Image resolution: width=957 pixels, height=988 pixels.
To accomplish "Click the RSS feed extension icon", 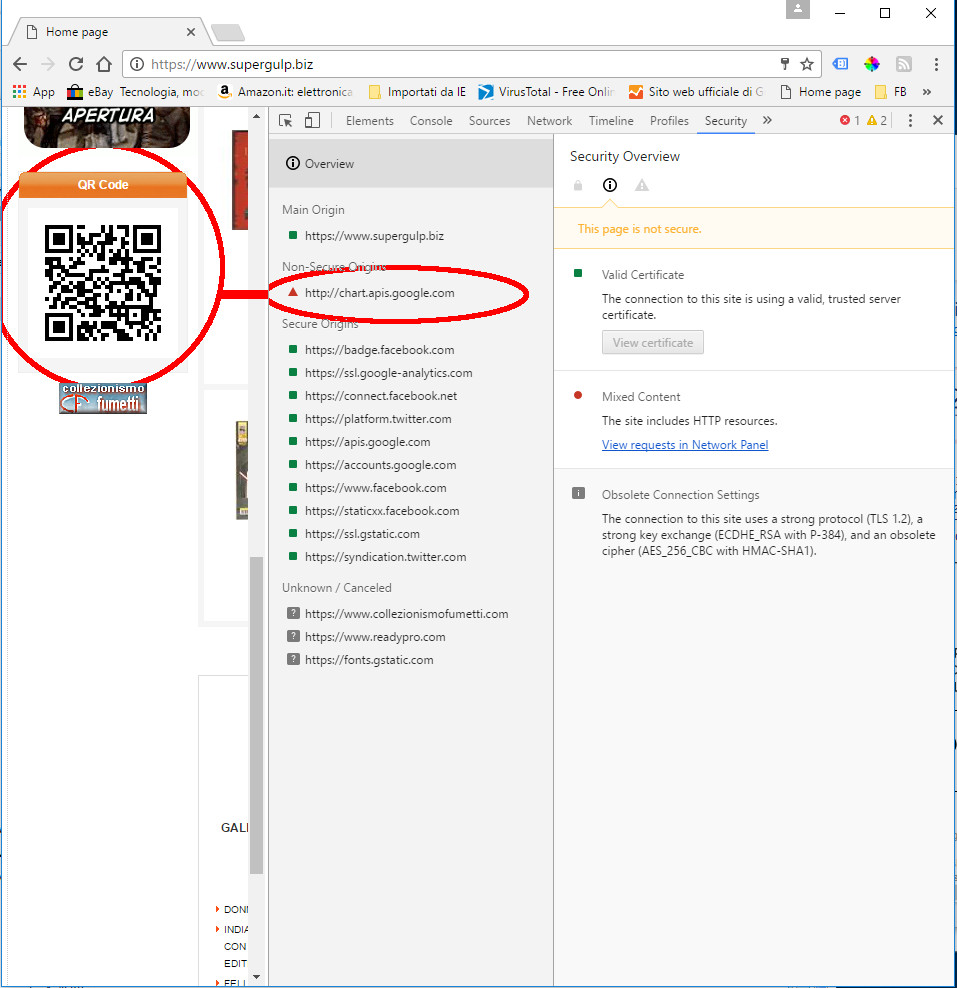I will click(904, 64).
